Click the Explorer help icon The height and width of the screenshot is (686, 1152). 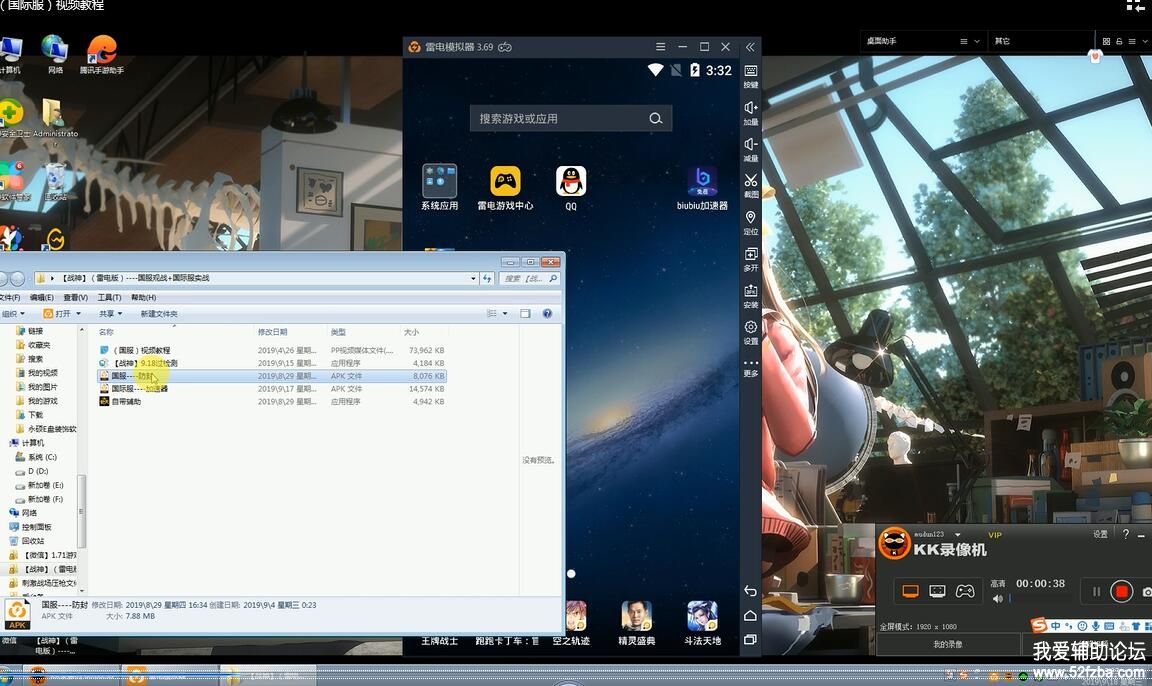tap(547, 314)
